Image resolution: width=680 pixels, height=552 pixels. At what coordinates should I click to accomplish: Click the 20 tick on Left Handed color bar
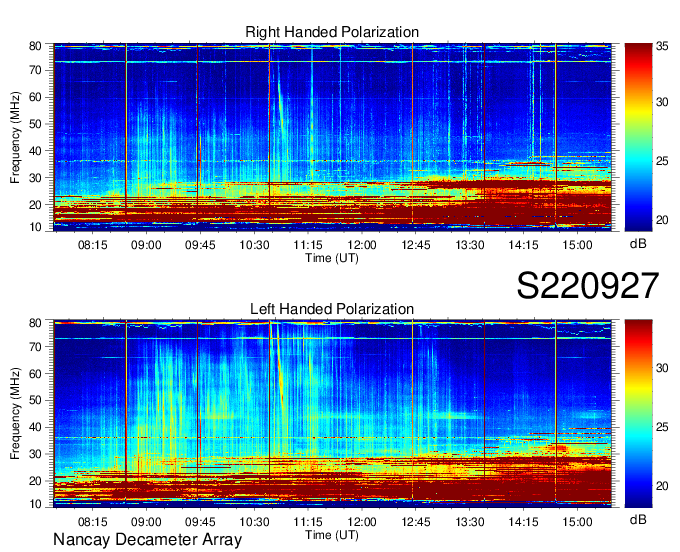coord(662,486)
